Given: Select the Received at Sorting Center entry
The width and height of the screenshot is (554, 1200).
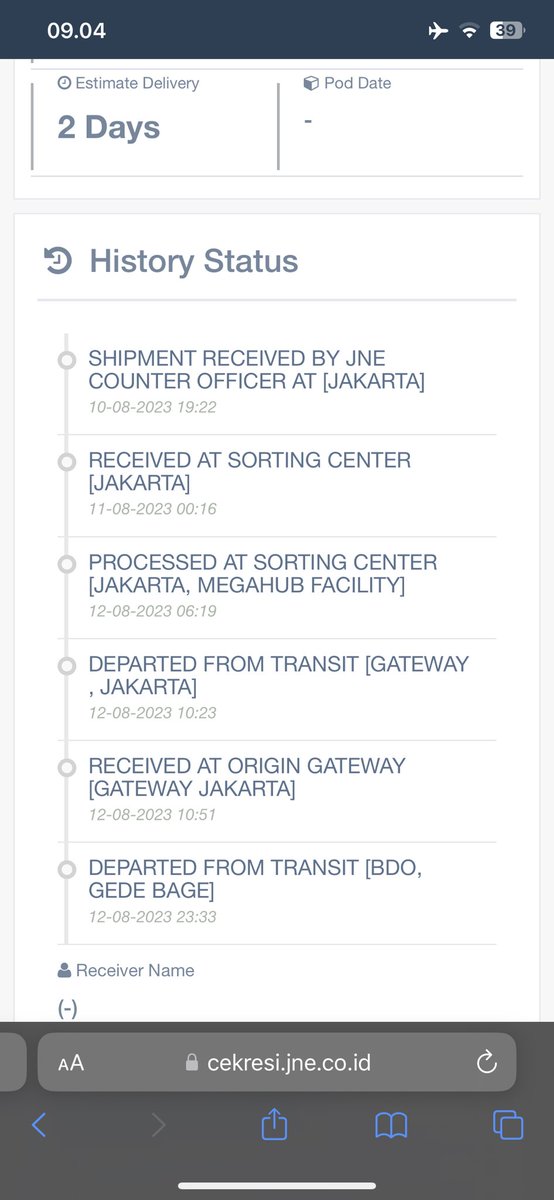Looking at the screenshot, I should 280,486.
